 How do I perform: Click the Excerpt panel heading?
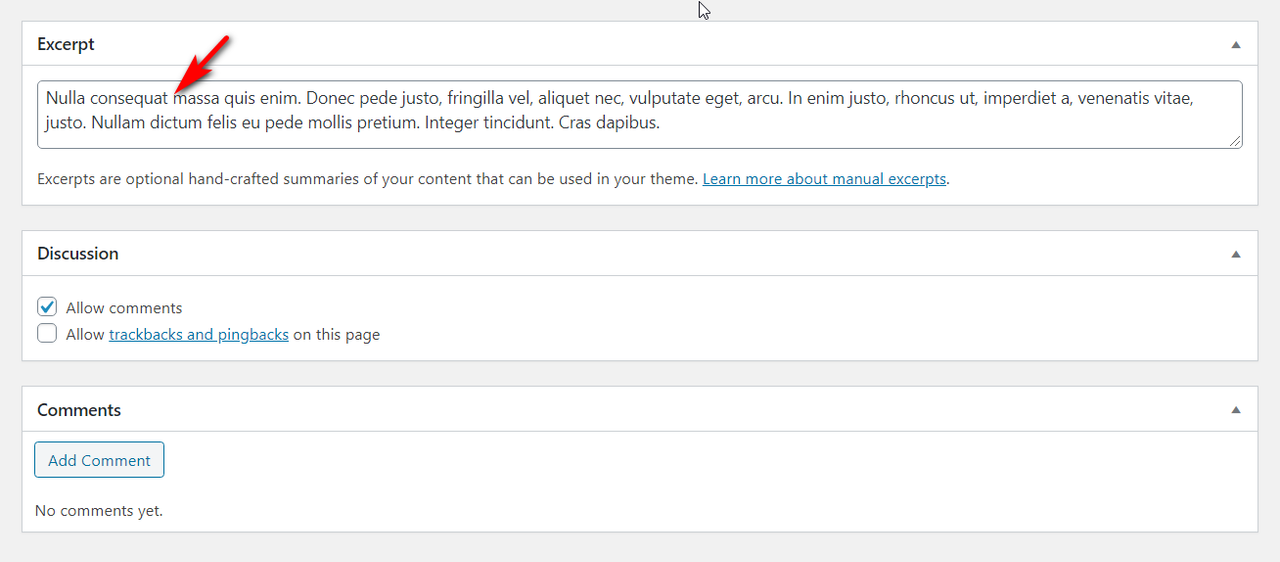click(x=66, y=45)
